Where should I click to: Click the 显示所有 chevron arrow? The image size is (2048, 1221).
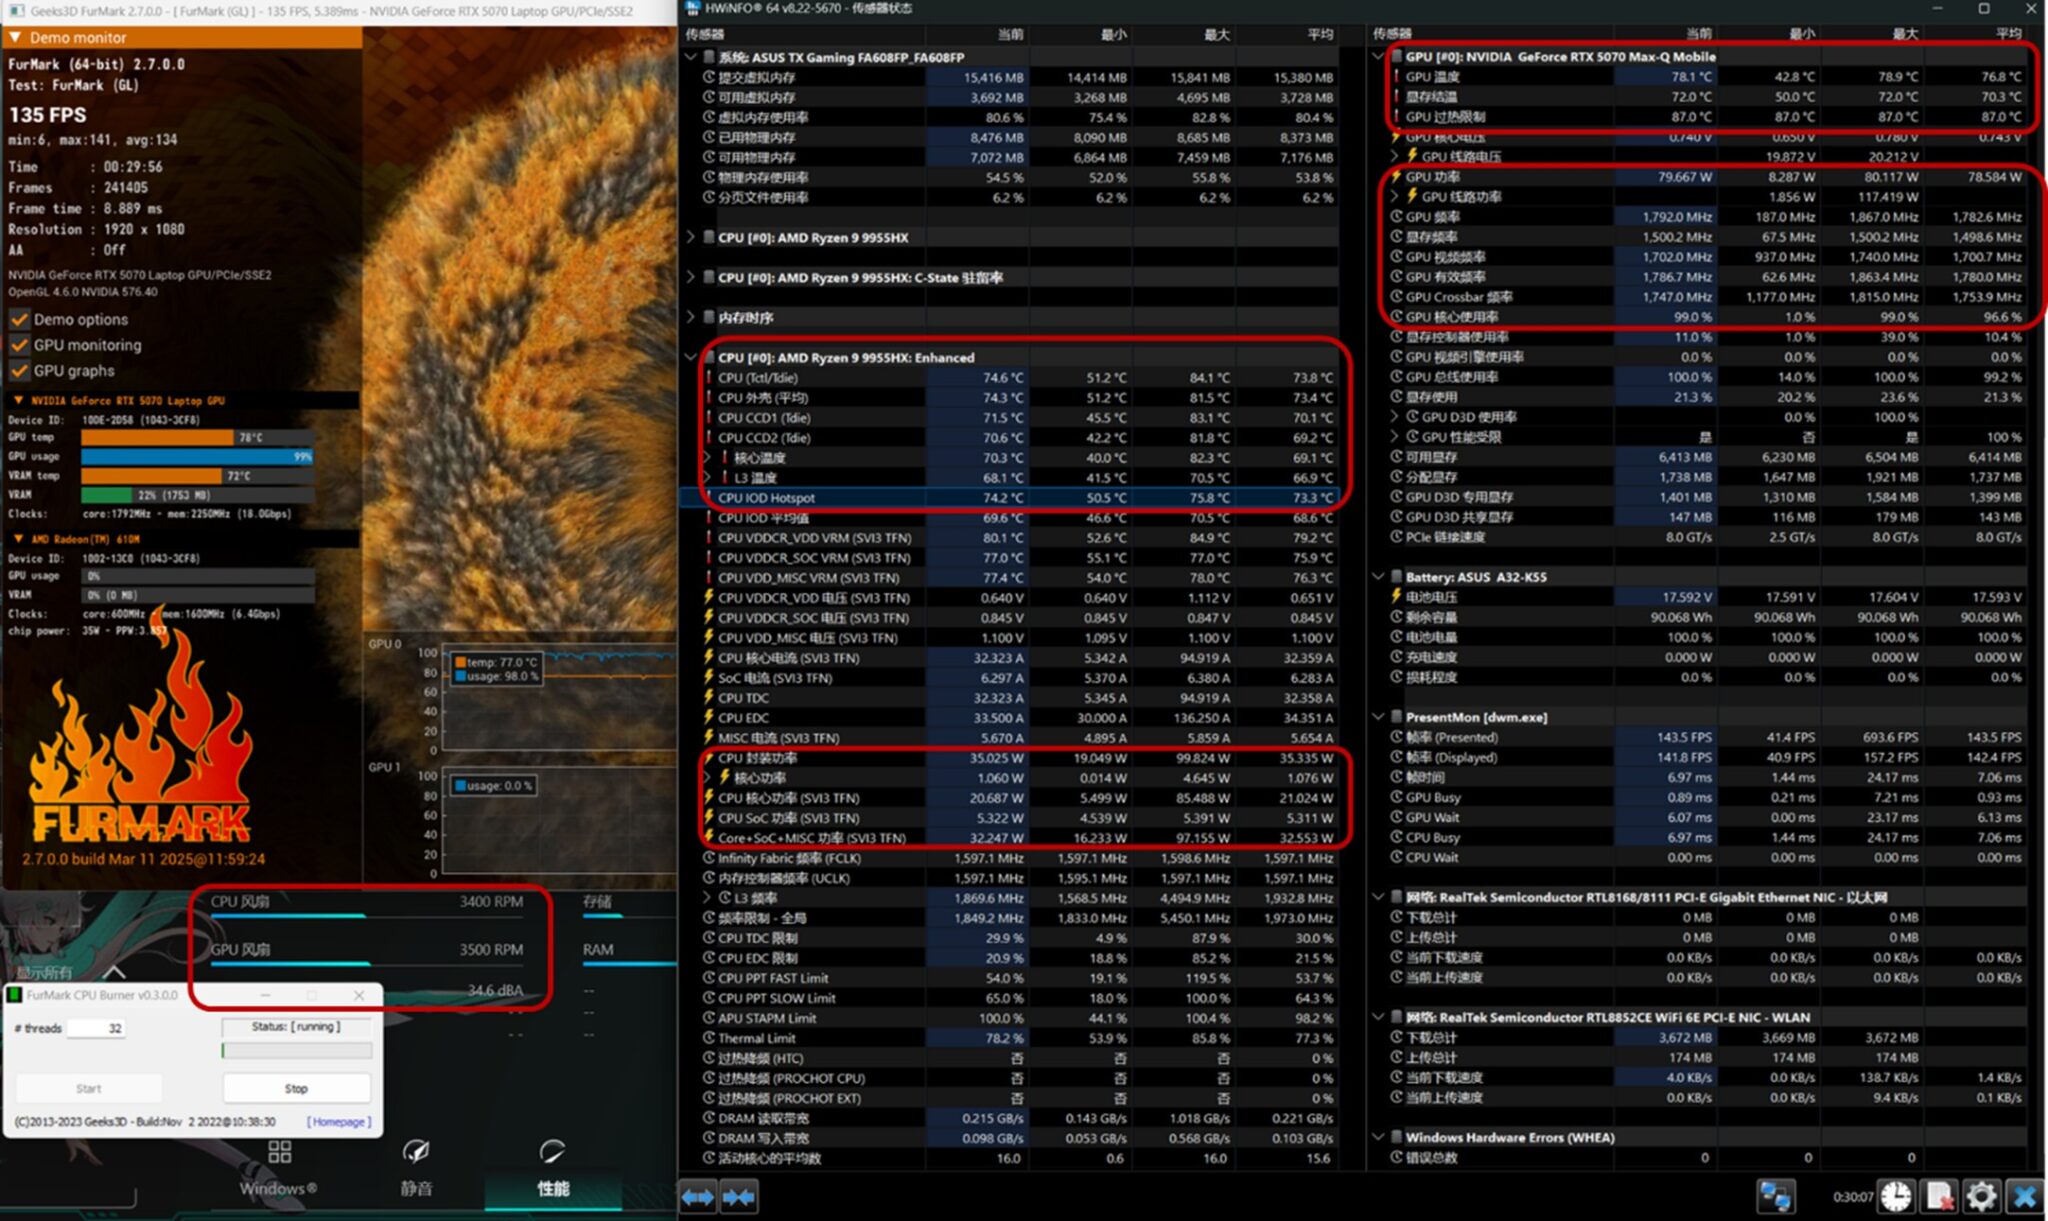(x=114, y=972)
